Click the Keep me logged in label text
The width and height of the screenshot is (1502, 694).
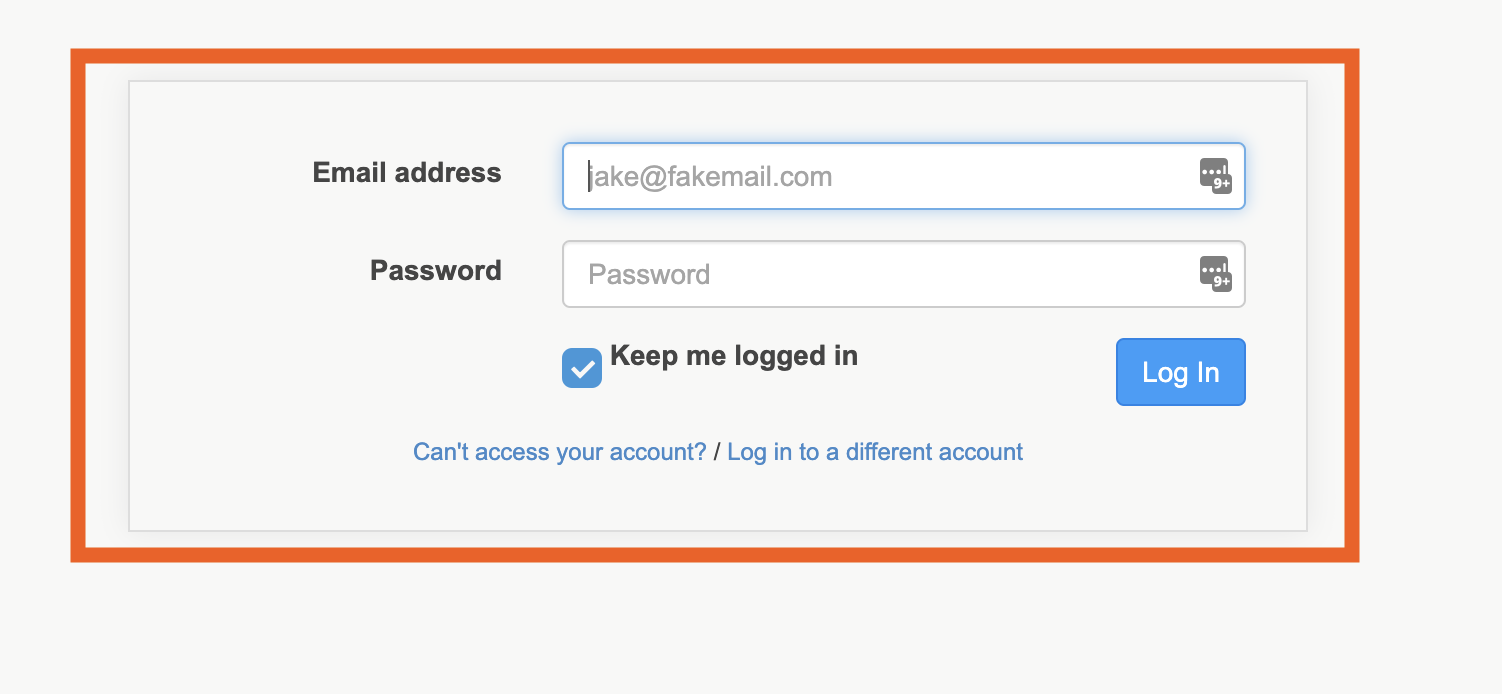[734, 356]
